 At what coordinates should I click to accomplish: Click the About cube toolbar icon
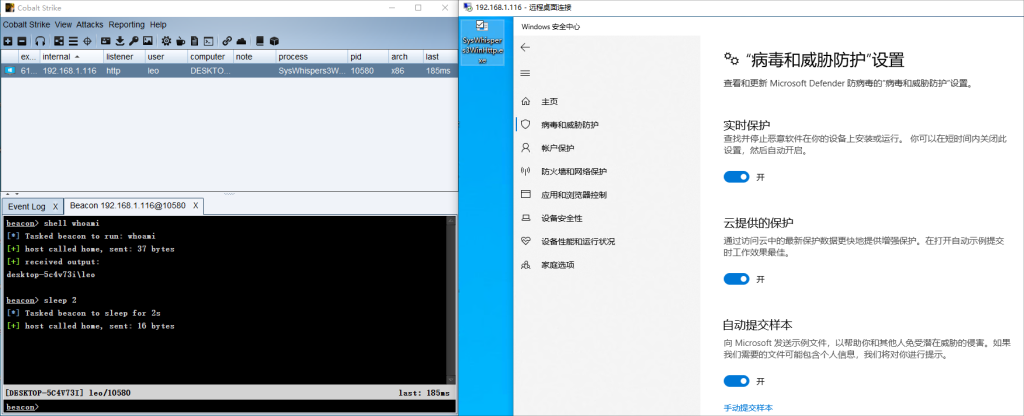click(274, 41)
